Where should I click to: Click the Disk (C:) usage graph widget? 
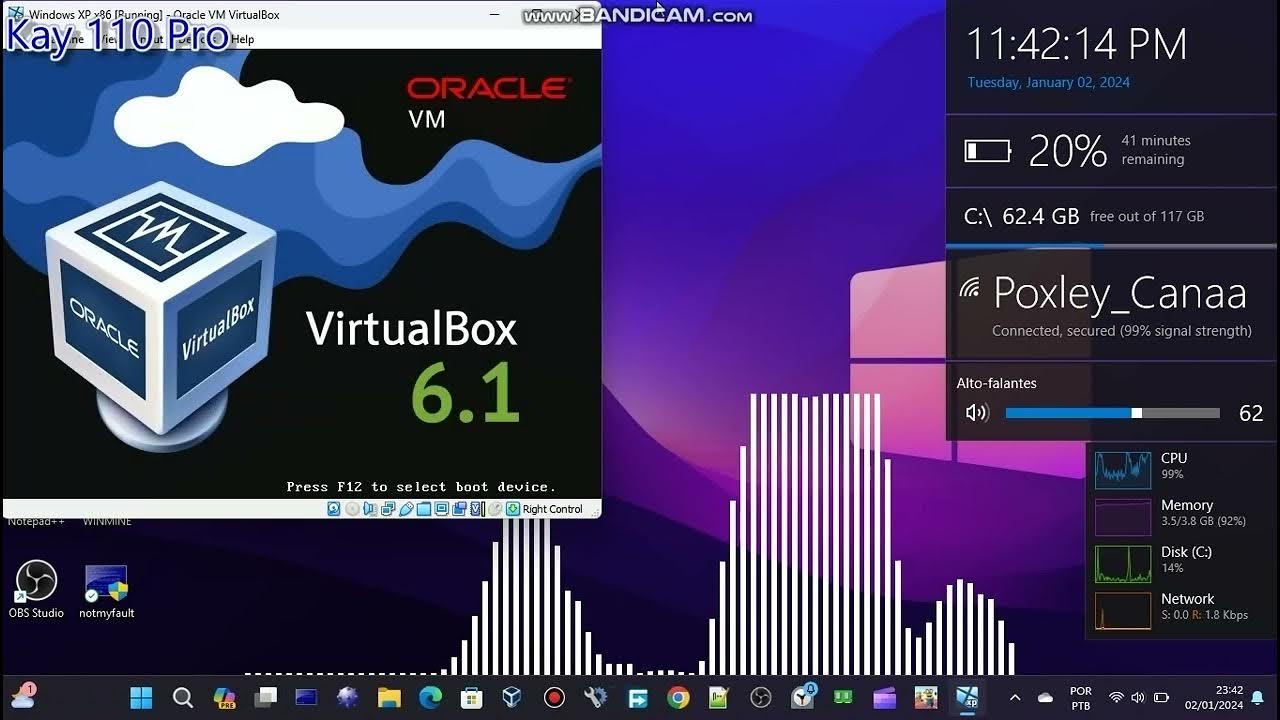1123,564
